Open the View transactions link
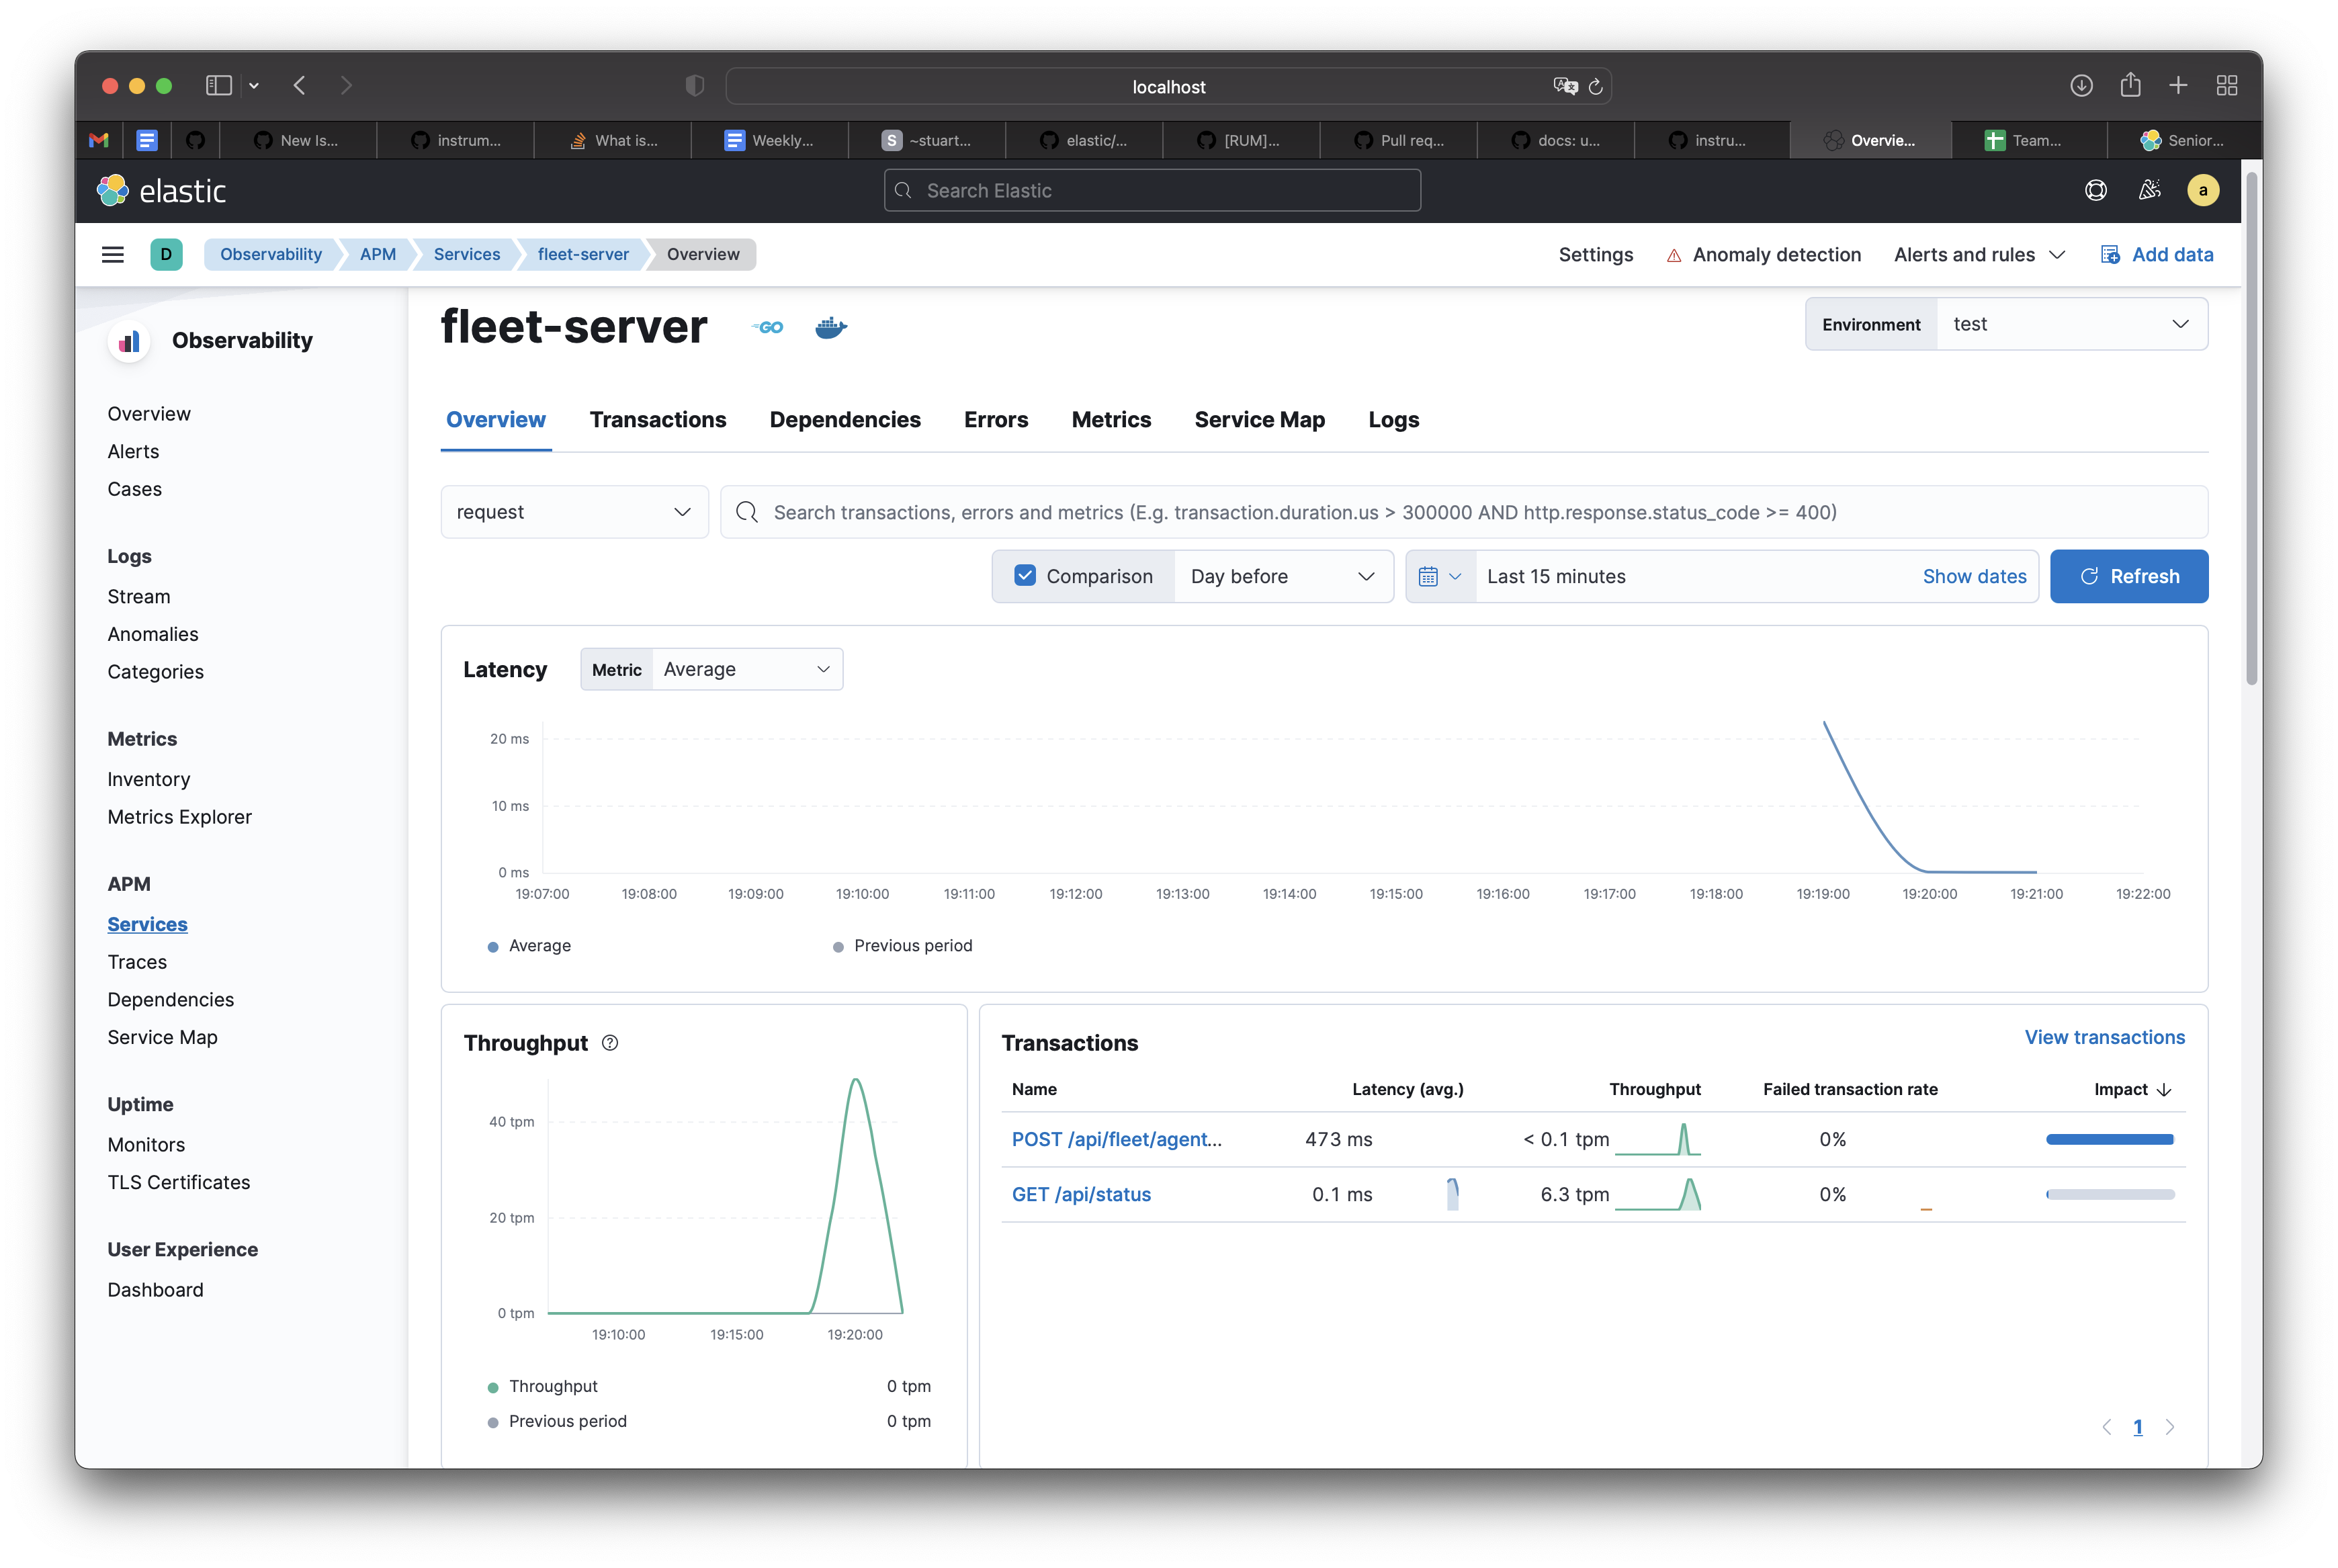Screen dimensions: 2338x1568 pyautogui.click(x=2104, y=1037)
